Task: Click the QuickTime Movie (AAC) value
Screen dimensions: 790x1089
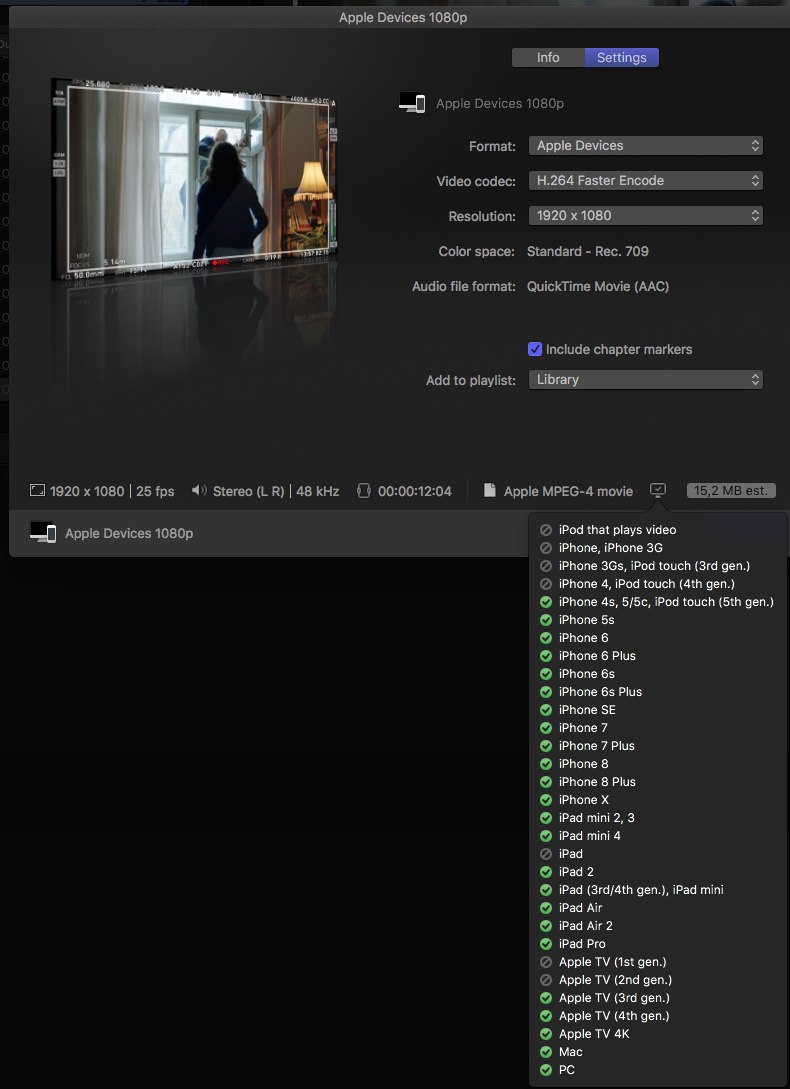Action: click(x=598, y=286)
